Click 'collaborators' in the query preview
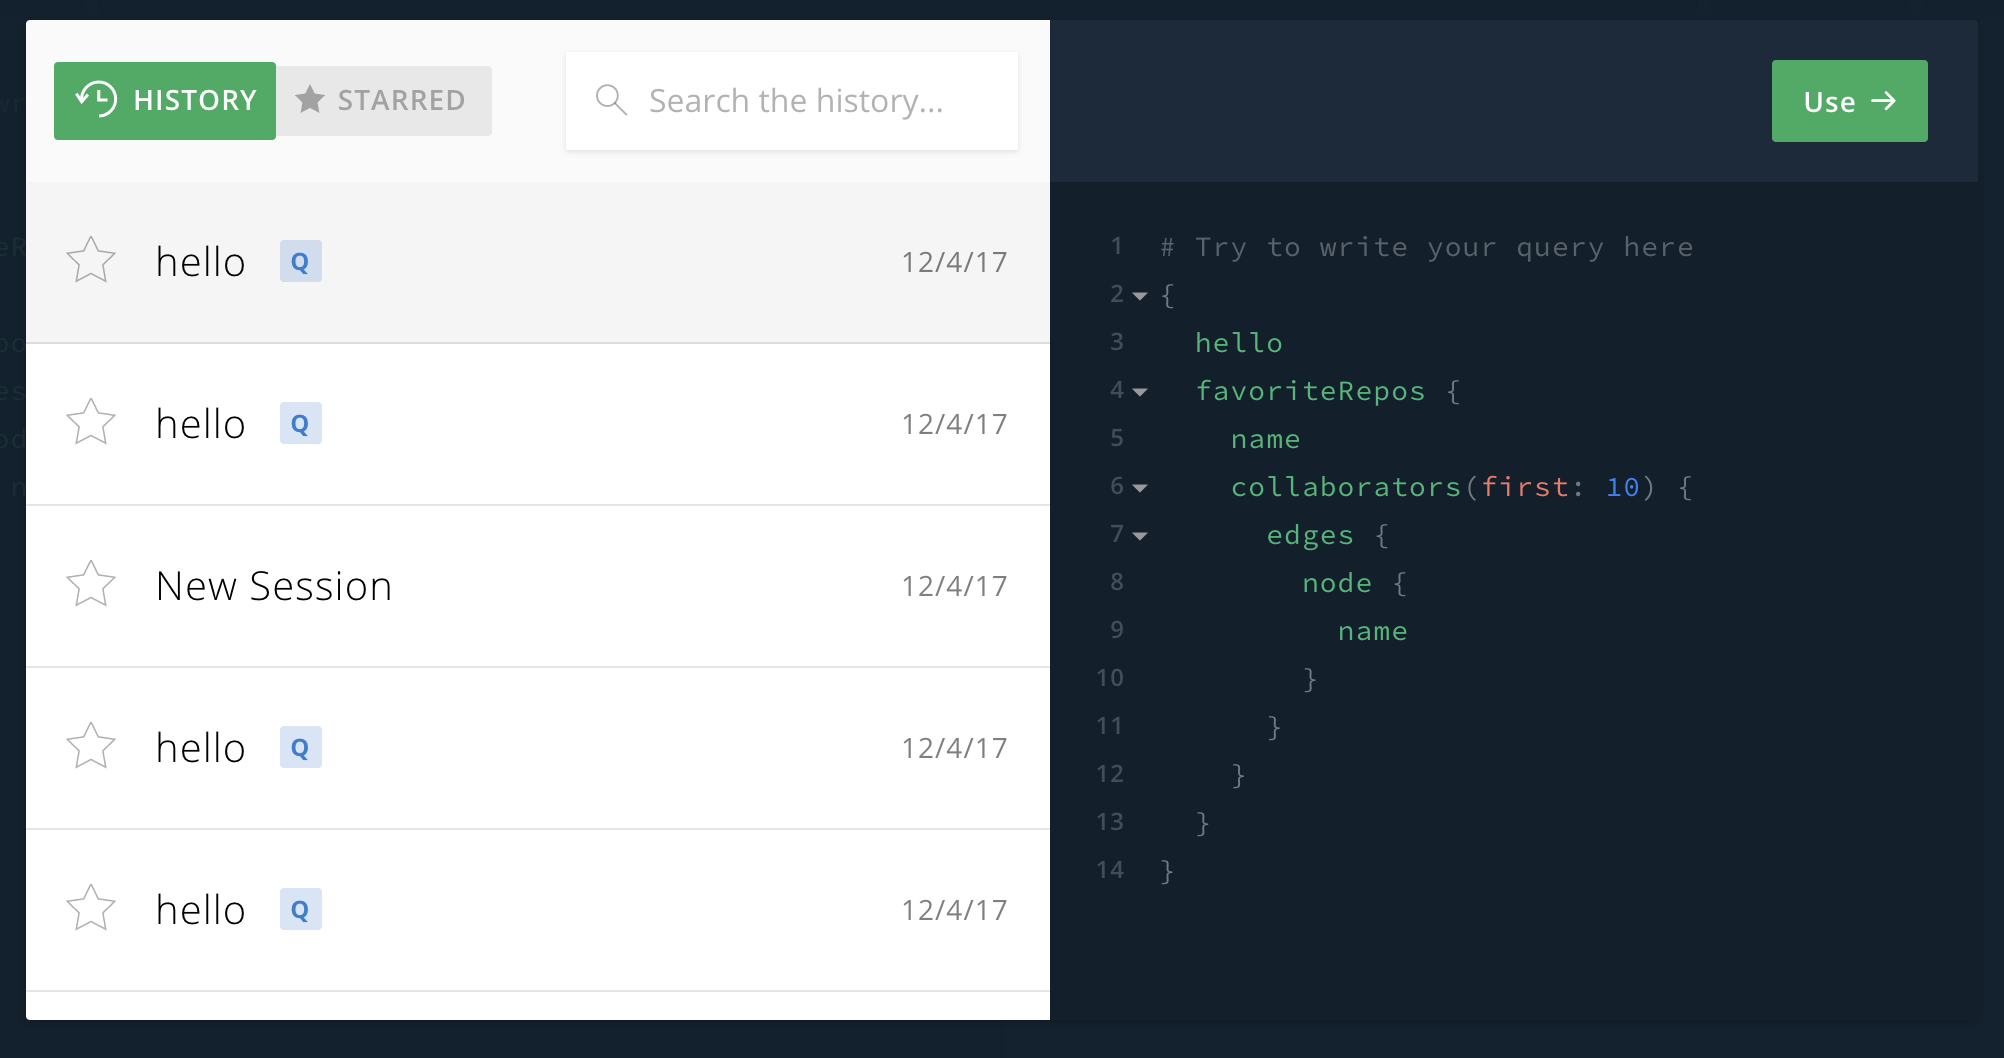 tap(1346, 487)
